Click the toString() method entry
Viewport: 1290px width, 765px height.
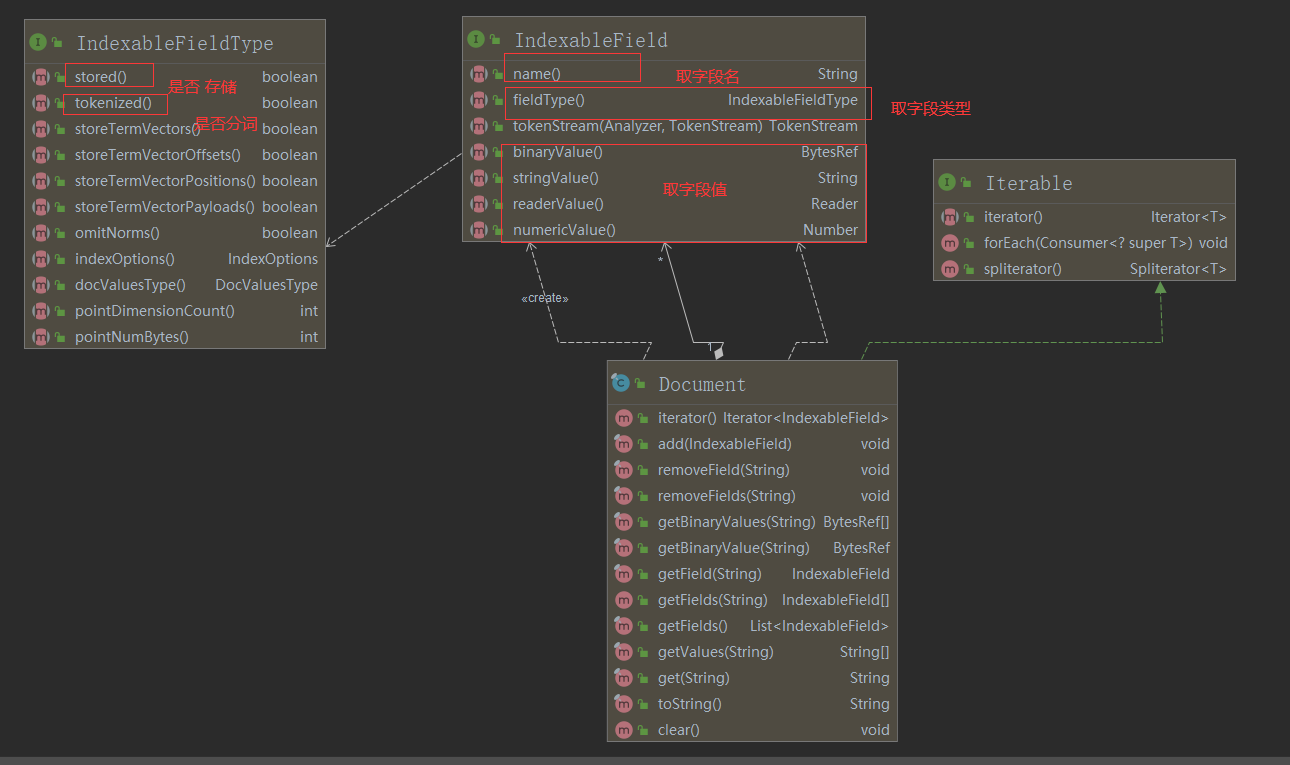(688, 703)
